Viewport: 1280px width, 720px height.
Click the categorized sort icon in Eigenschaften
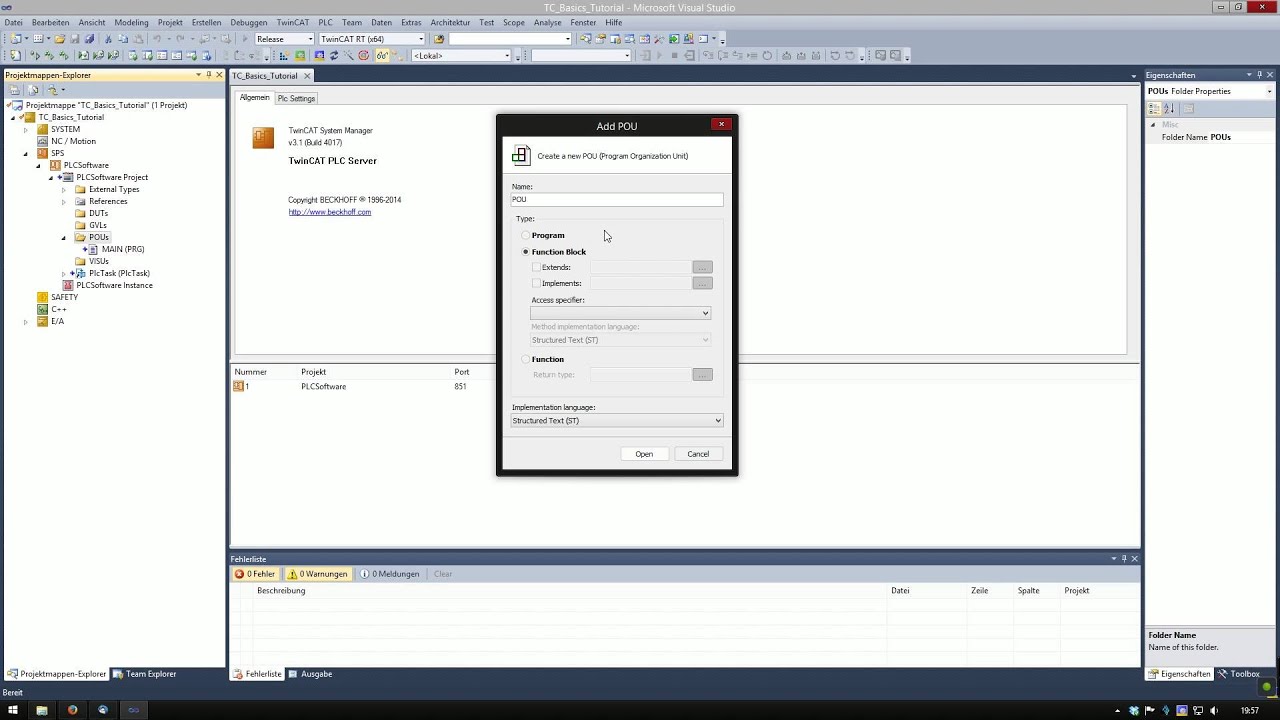tap(1154, 108)
